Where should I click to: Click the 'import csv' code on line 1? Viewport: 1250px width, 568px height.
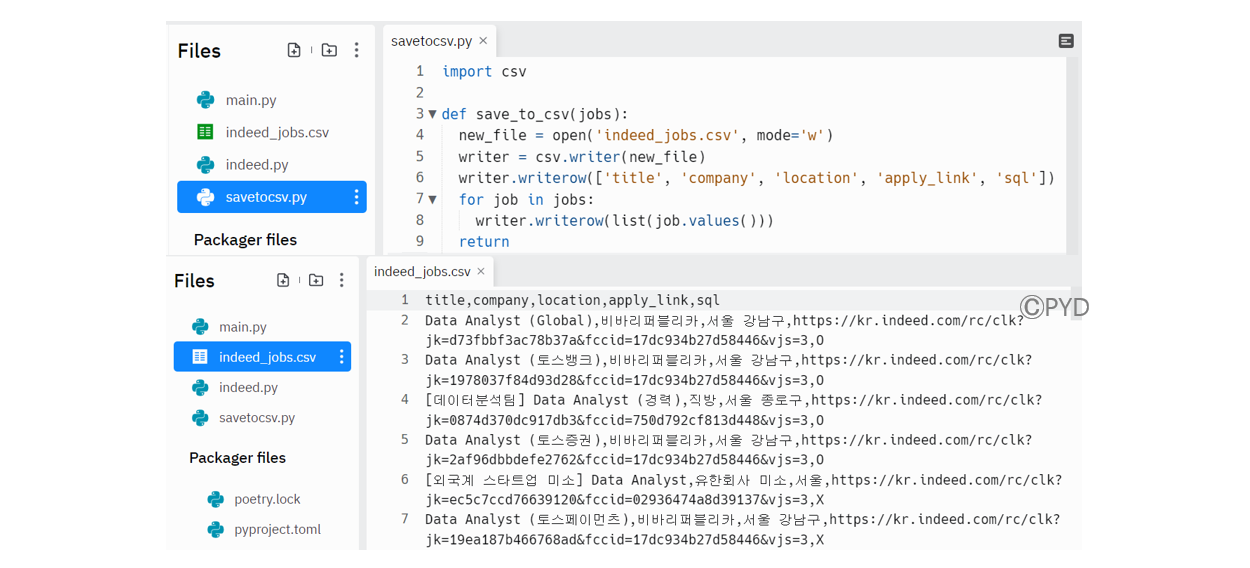click(x=484, y=72)
